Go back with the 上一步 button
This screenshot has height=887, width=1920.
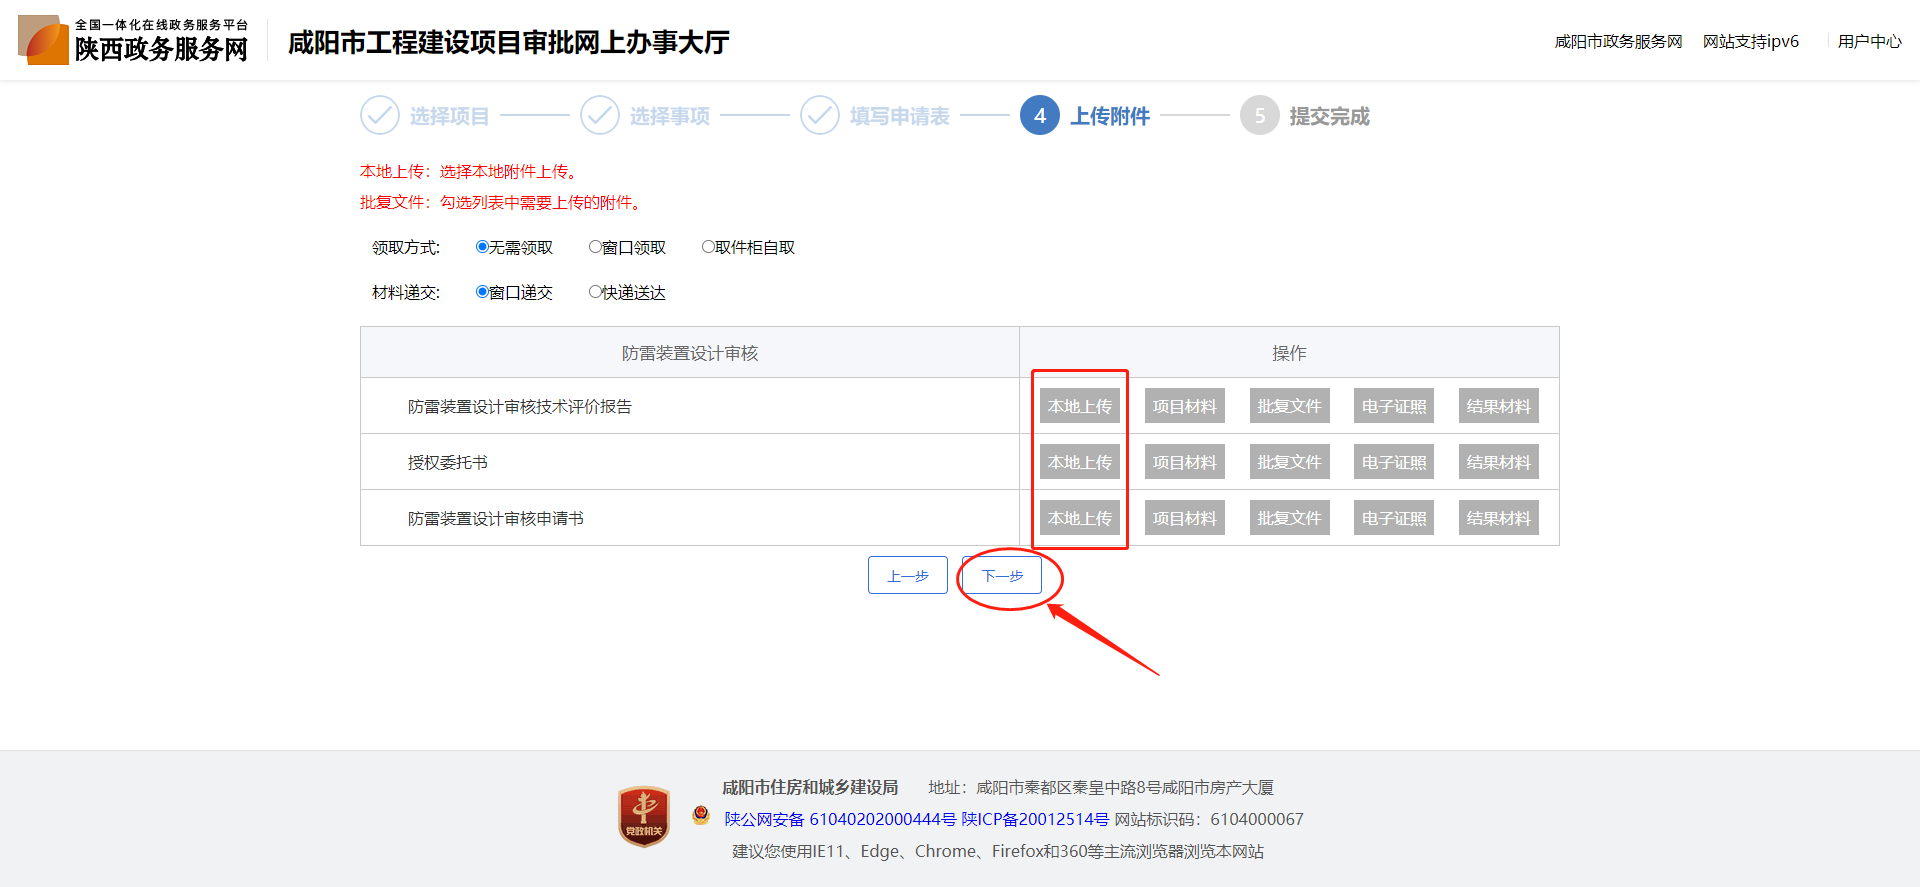(908, 575)
